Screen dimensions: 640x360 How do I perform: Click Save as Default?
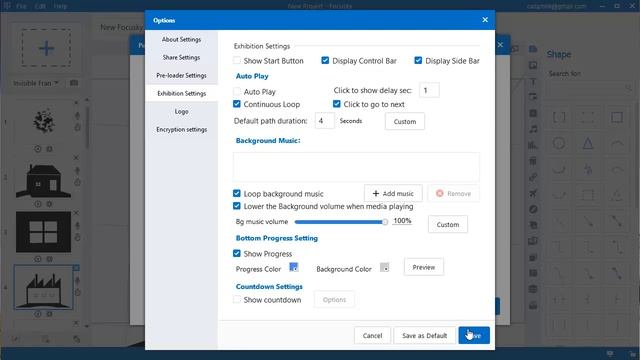coord(424,336)
